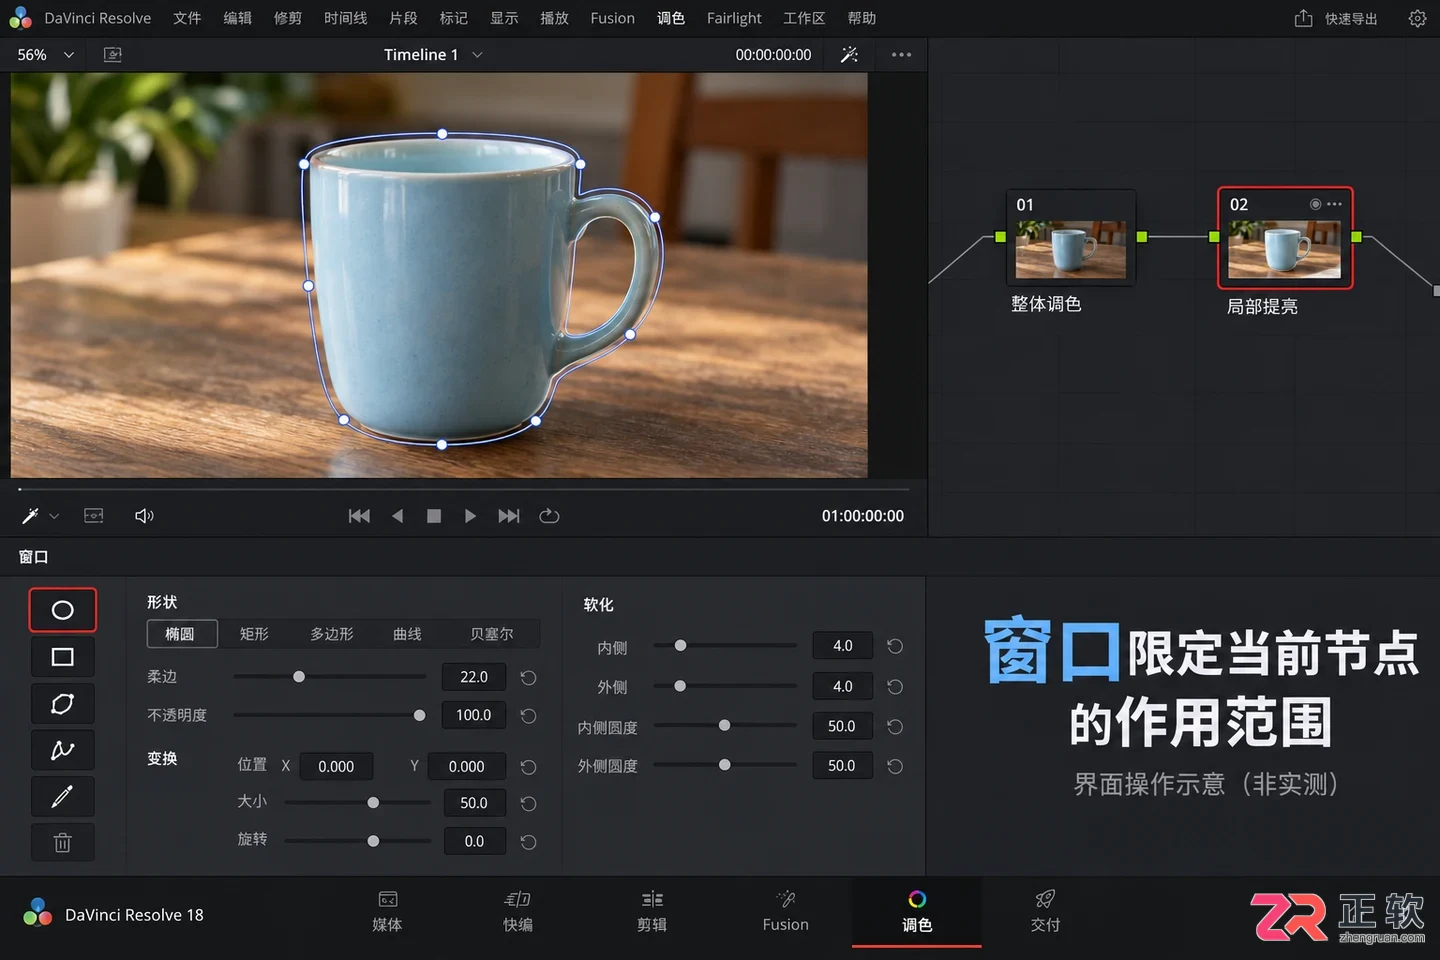The width and height of the screenshot is (1440, 960).
Task: Click the 内侧圆度 slider handle
Action: (x=725, y=725)
